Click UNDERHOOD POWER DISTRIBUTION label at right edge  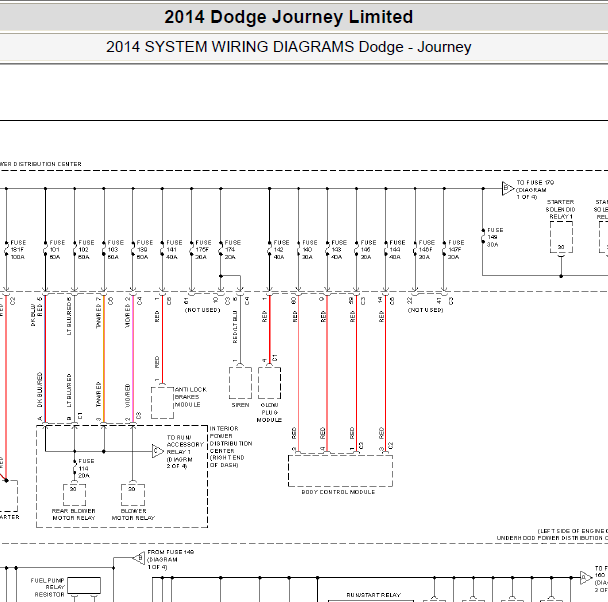(552, 538)
